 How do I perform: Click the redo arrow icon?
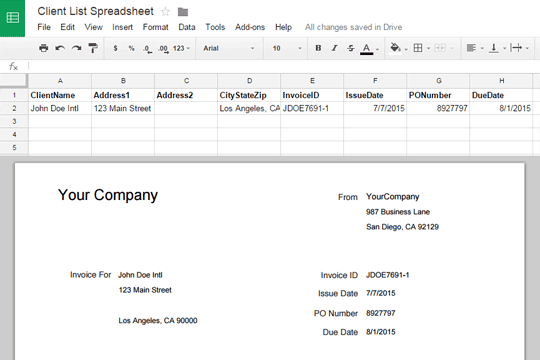pyautogui.click(x=76, y=48)
